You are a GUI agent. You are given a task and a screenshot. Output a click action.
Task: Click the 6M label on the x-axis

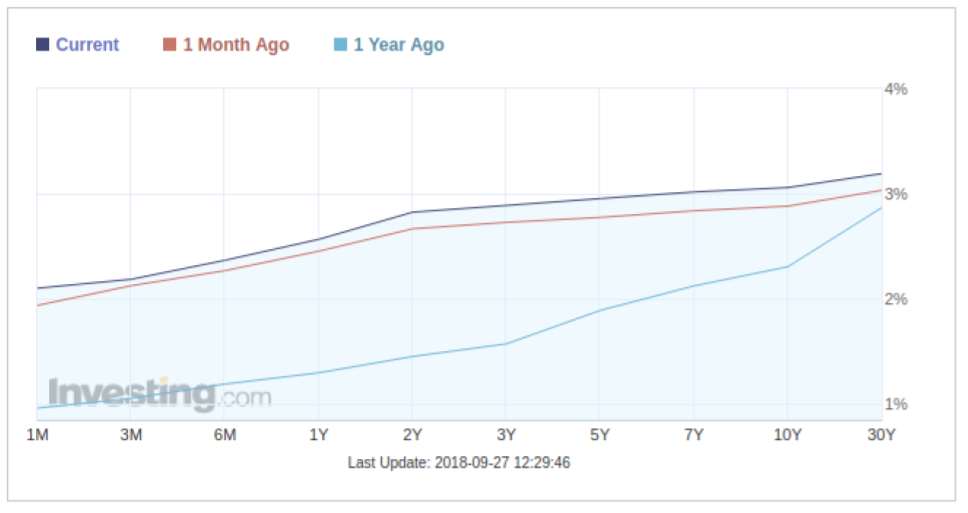[x=224, y=435]
